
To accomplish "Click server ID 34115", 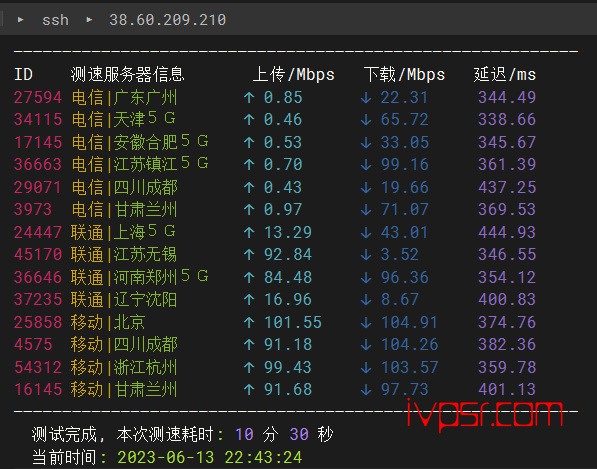I will 38,120.
